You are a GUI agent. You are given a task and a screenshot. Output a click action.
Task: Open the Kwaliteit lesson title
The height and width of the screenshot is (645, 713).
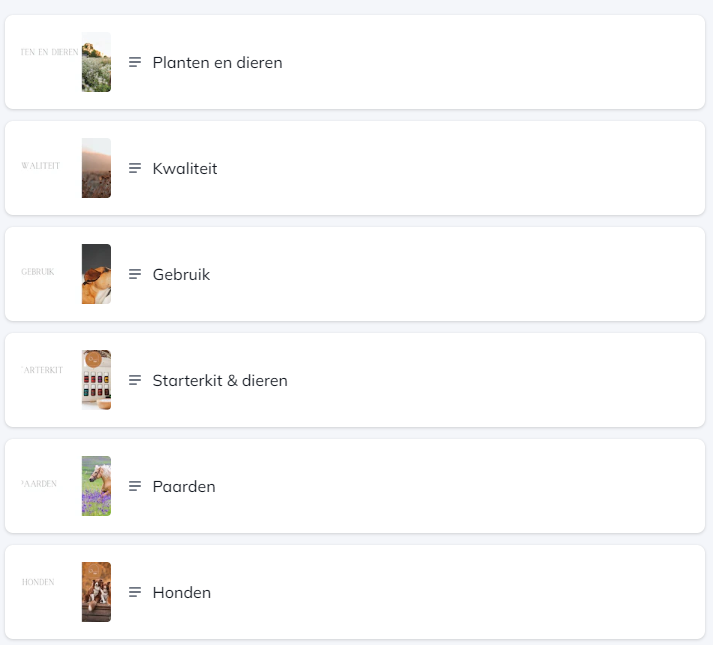tap(185, 168)
